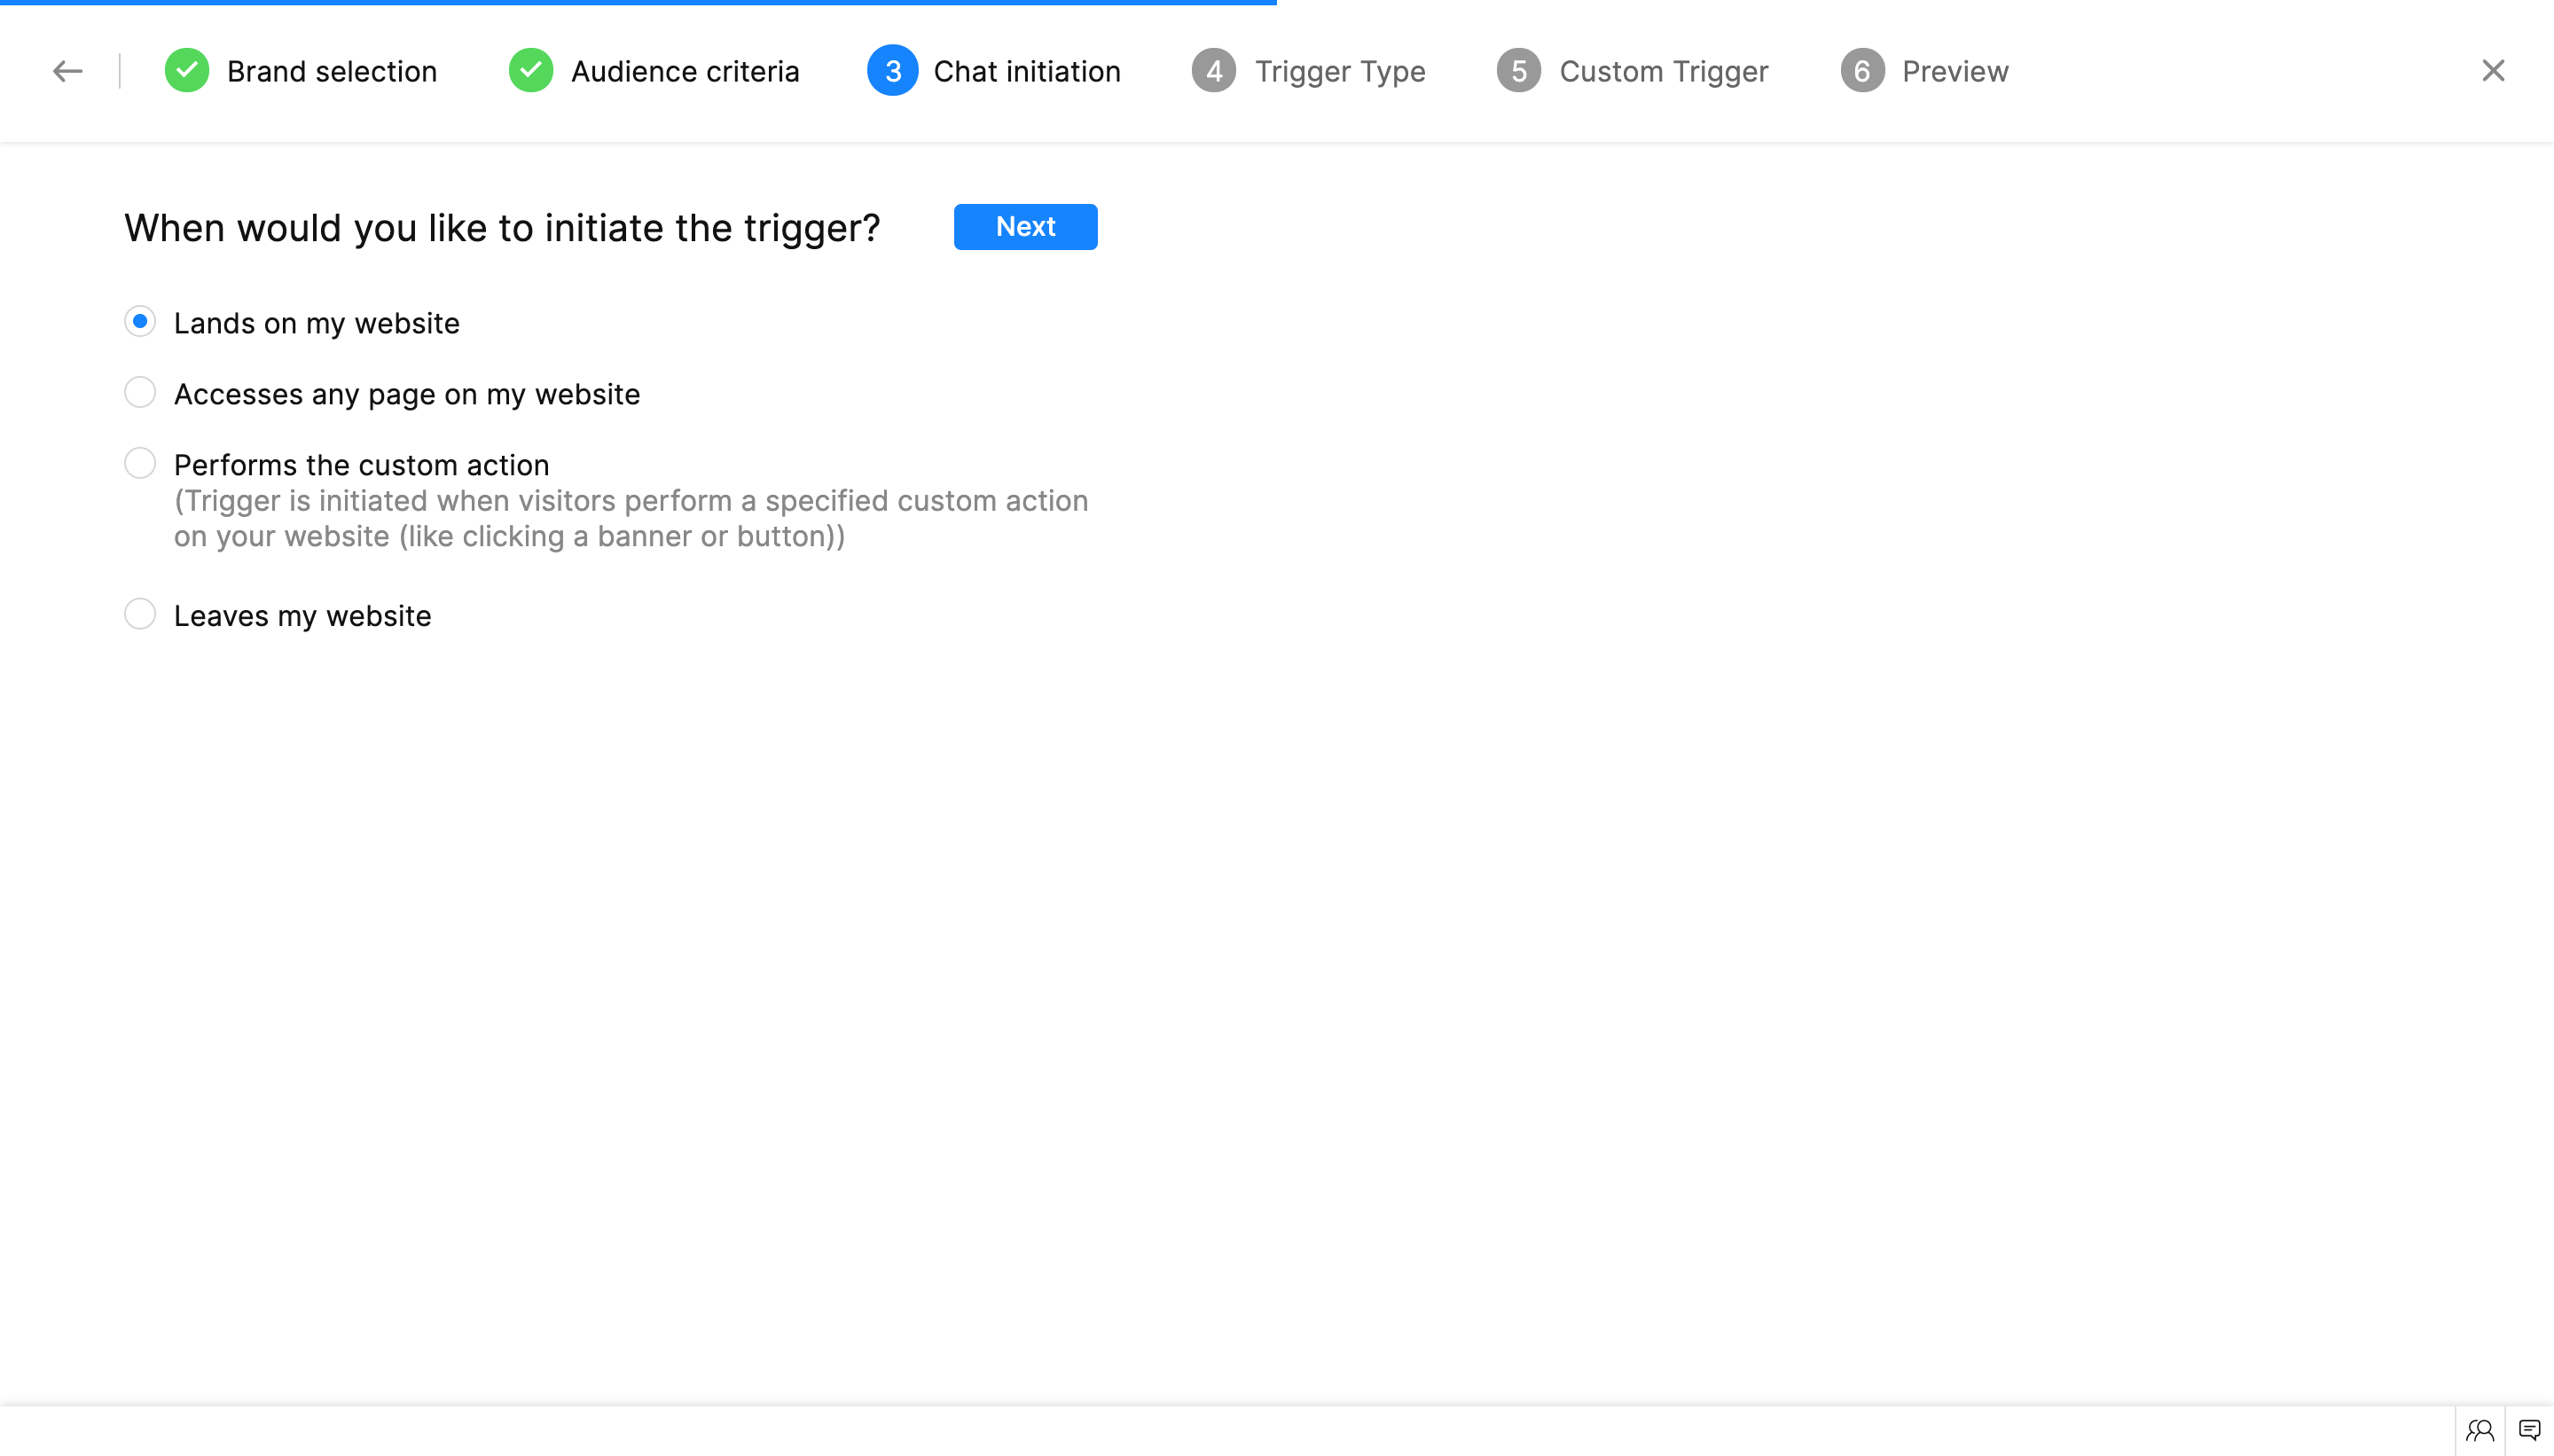Viewport: 2554px width, 1456px height.
Task: Click the back arrow icon
Action: (x=67, y=71)
